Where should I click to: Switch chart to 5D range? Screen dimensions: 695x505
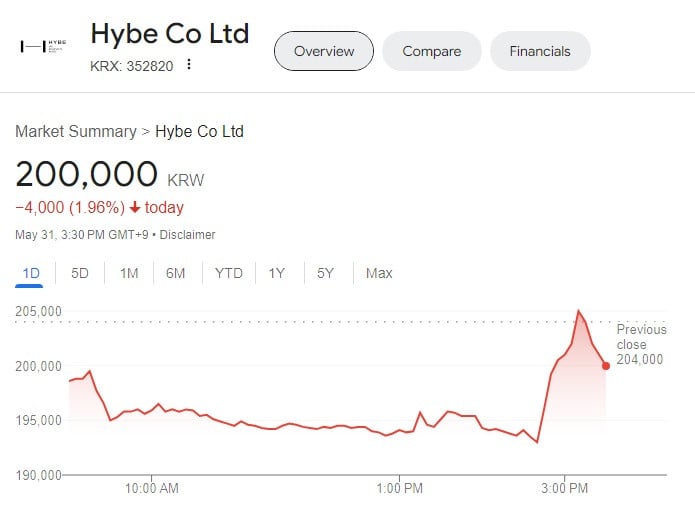(80, 273)
